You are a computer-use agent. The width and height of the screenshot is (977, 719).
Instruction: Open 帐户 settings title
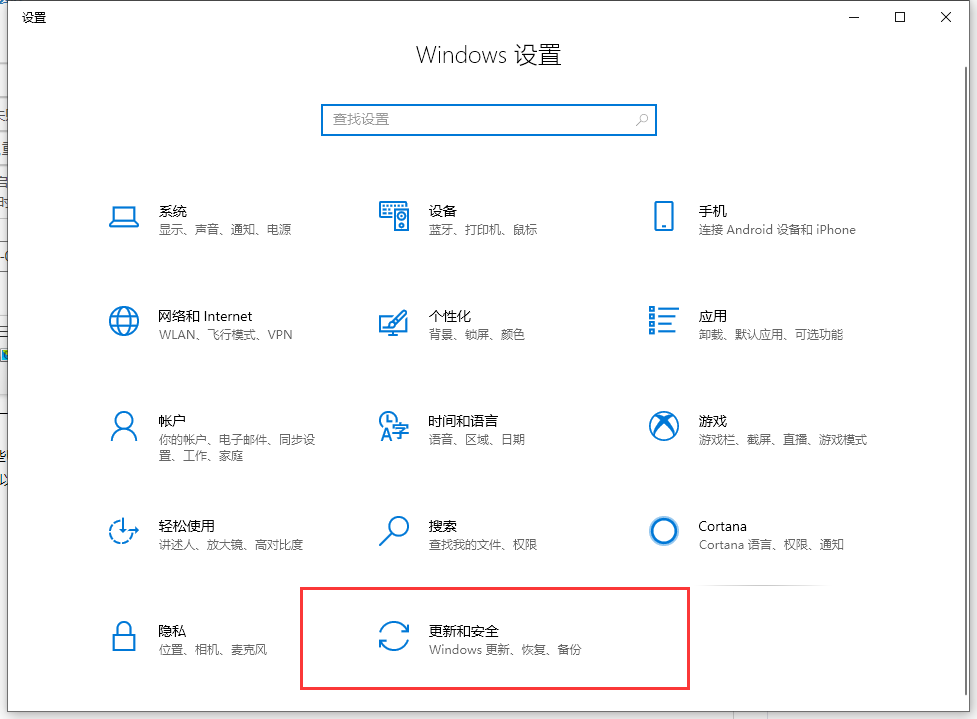pyautogui.click(x=172, y=421)
